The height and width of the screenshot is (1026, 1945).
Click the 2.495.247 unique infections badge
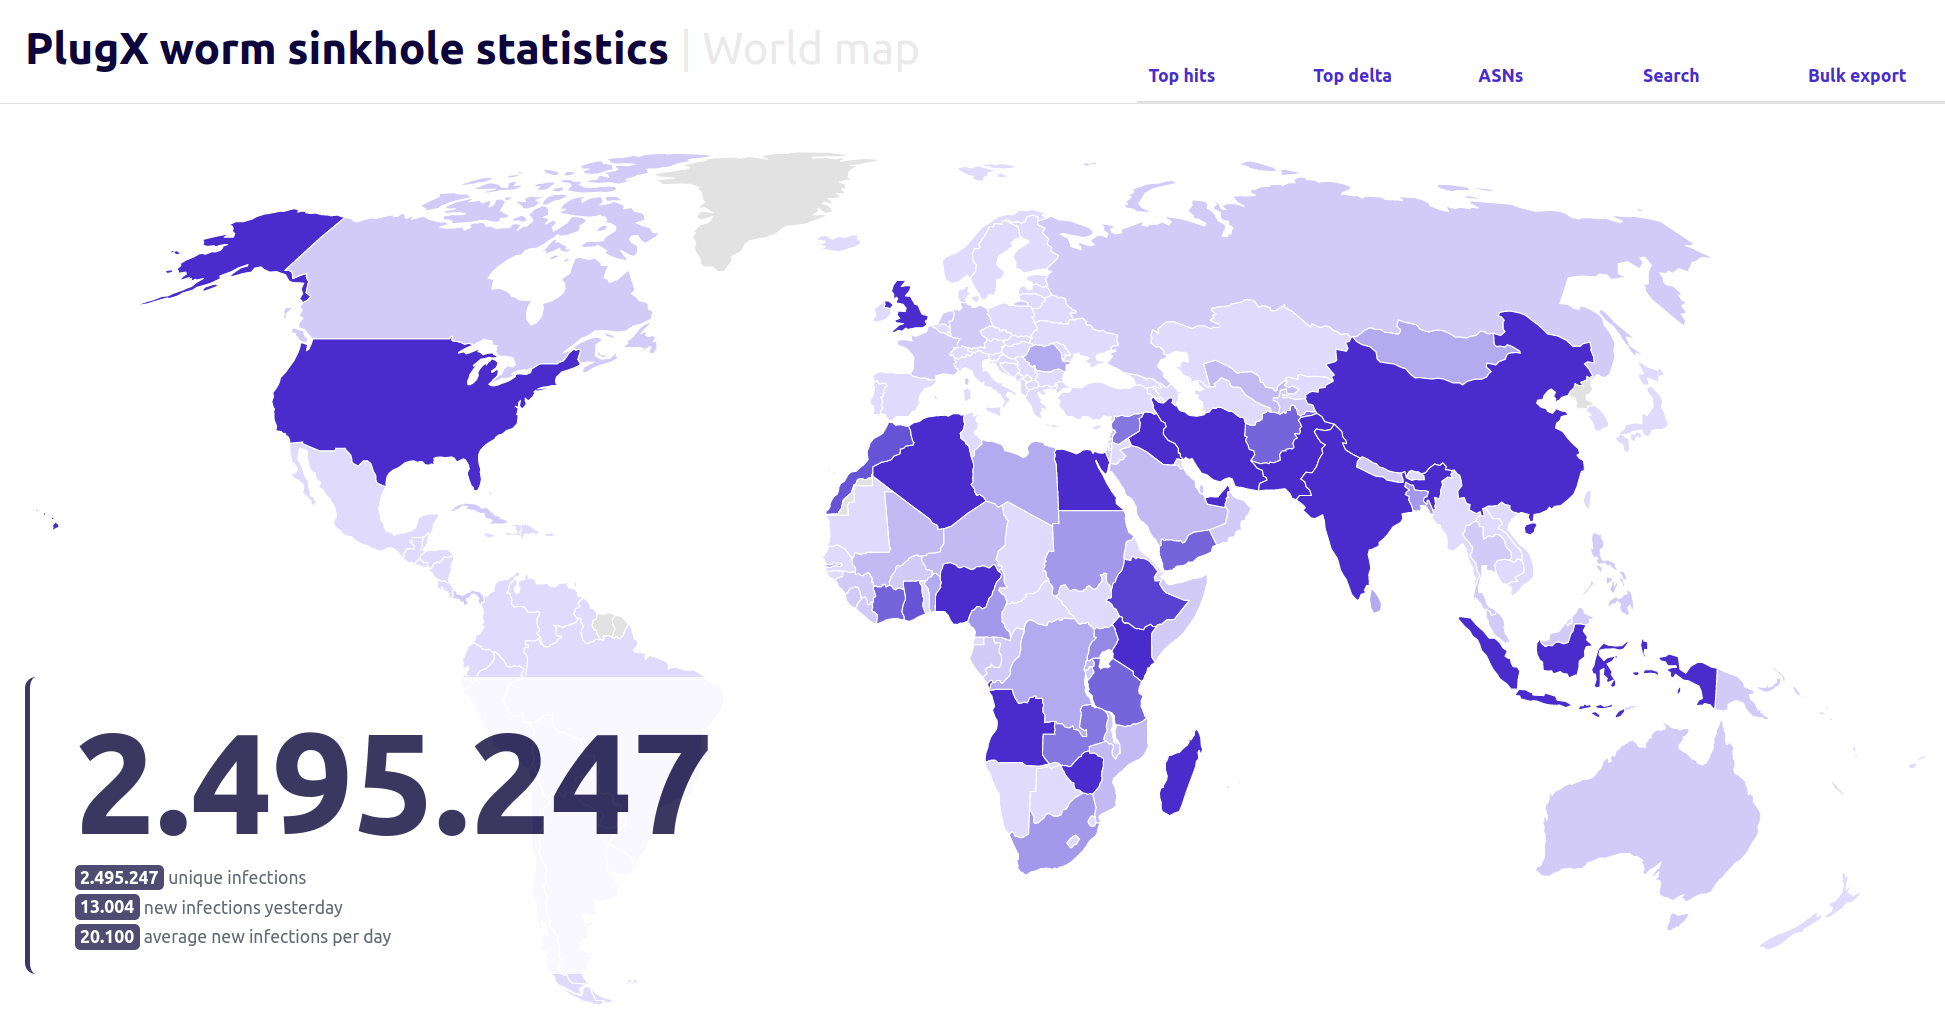[x=119, y=878]
